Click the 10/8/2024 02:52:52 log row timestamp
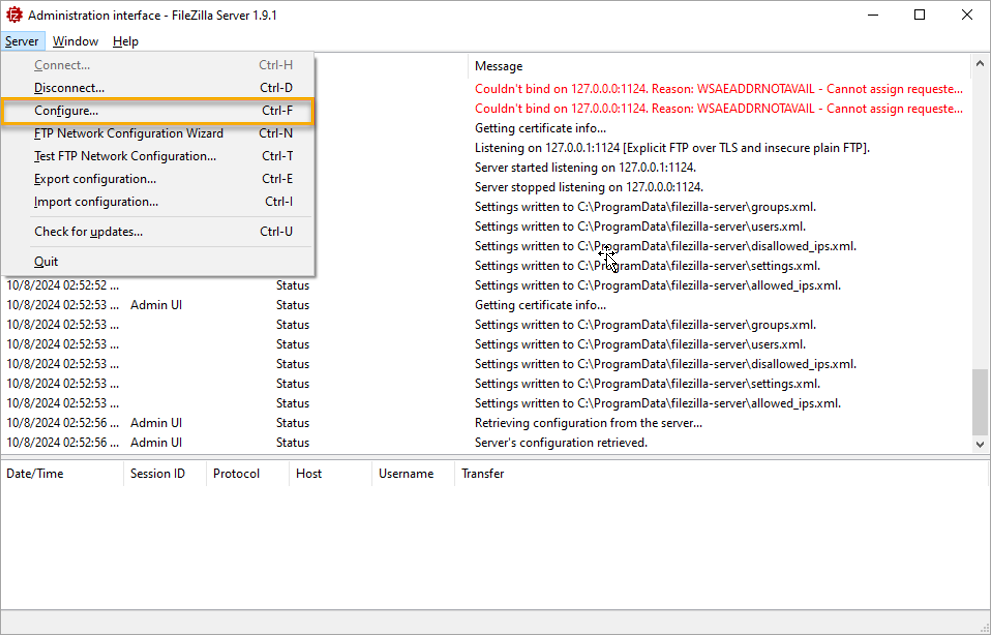Viewport: 991px width, 635px height. [63, 285]
